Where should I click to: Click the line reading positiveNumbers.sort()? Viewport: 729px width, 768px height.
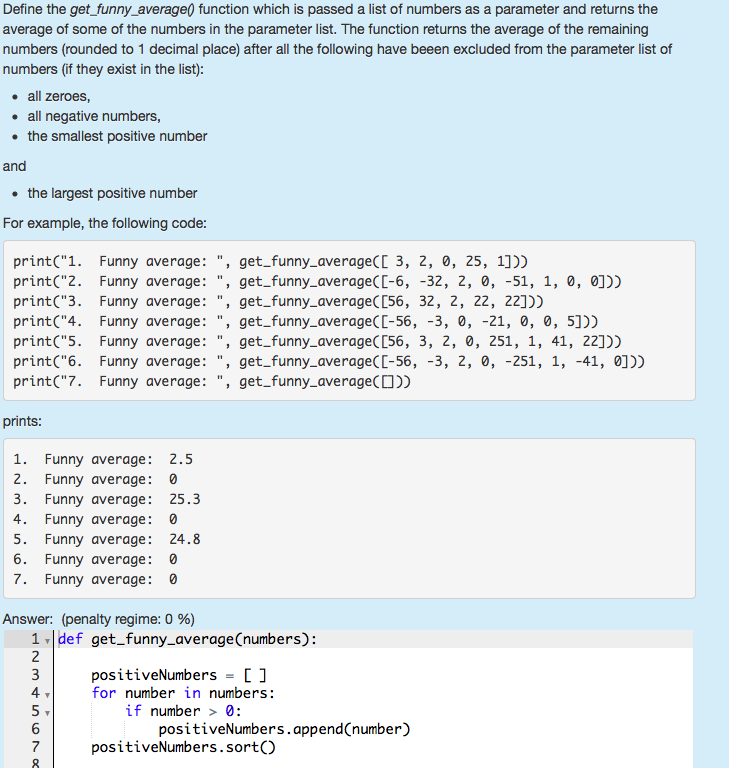click(183, 747)
